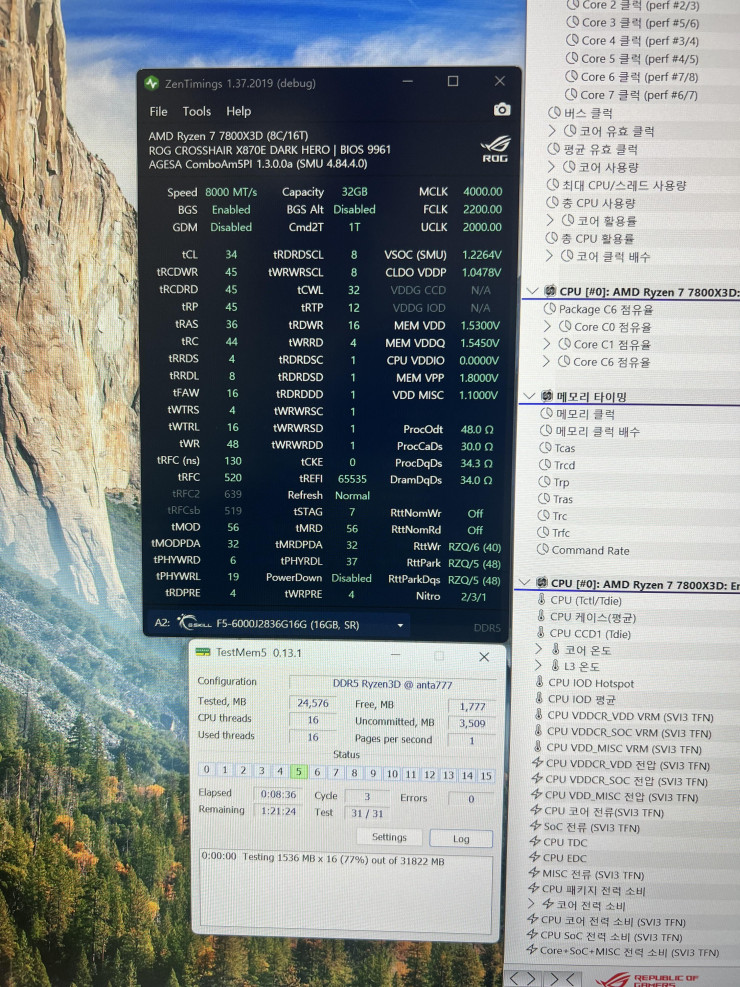740x987 pixels.
Task: Click the tREFI value 65535
Action: click(x=352, y=478)
